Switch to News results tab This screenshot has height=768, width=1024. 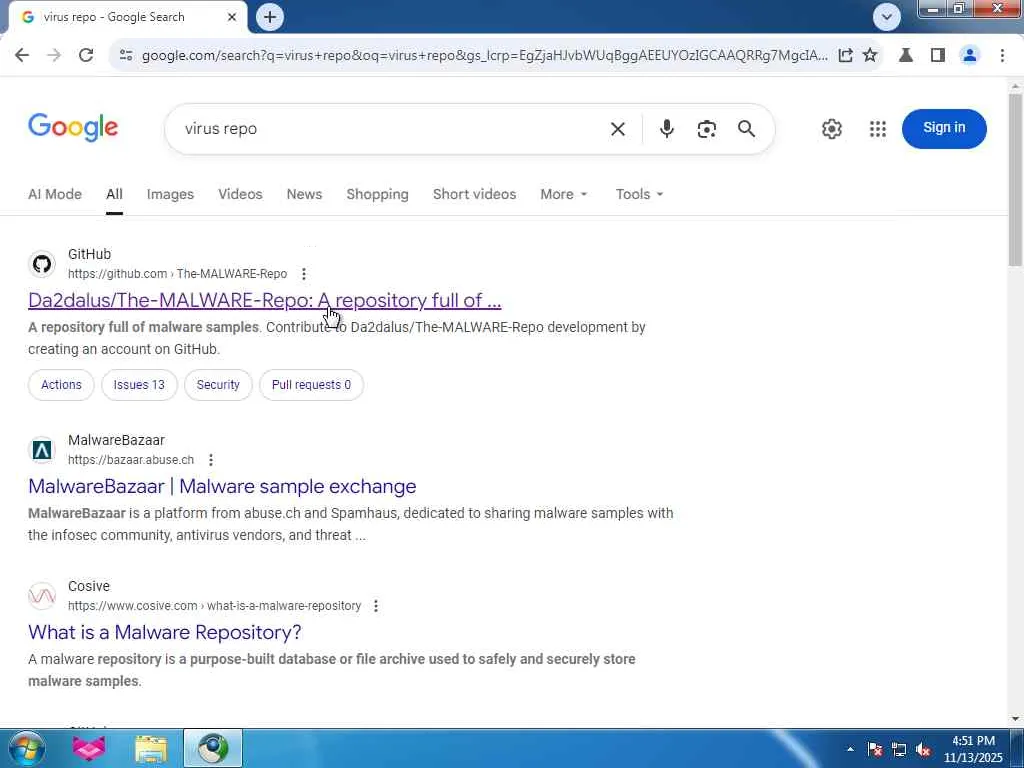(x=304, y=194)
